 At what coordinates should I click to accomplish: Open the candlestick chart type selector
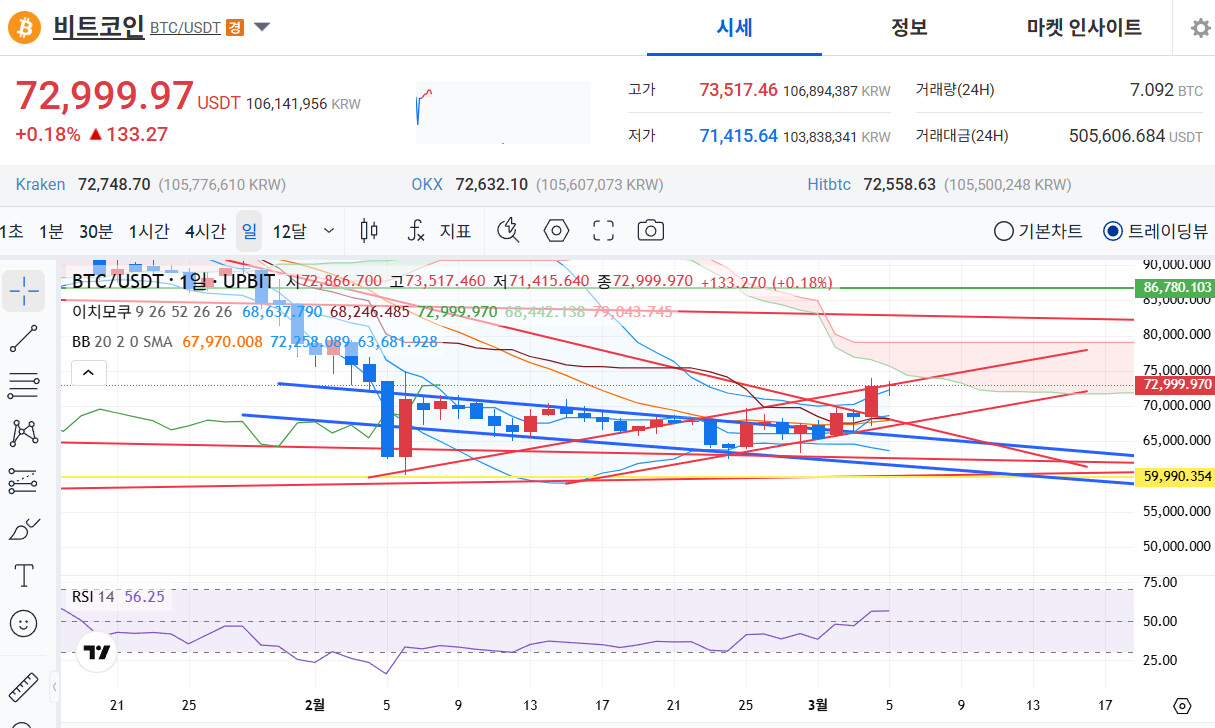(x=368, y=231)
